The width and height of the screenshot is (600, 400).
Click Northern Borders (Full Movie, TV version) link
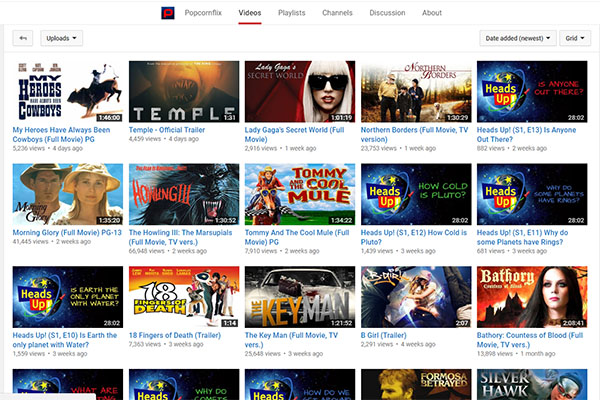click(x=414, y=135)
